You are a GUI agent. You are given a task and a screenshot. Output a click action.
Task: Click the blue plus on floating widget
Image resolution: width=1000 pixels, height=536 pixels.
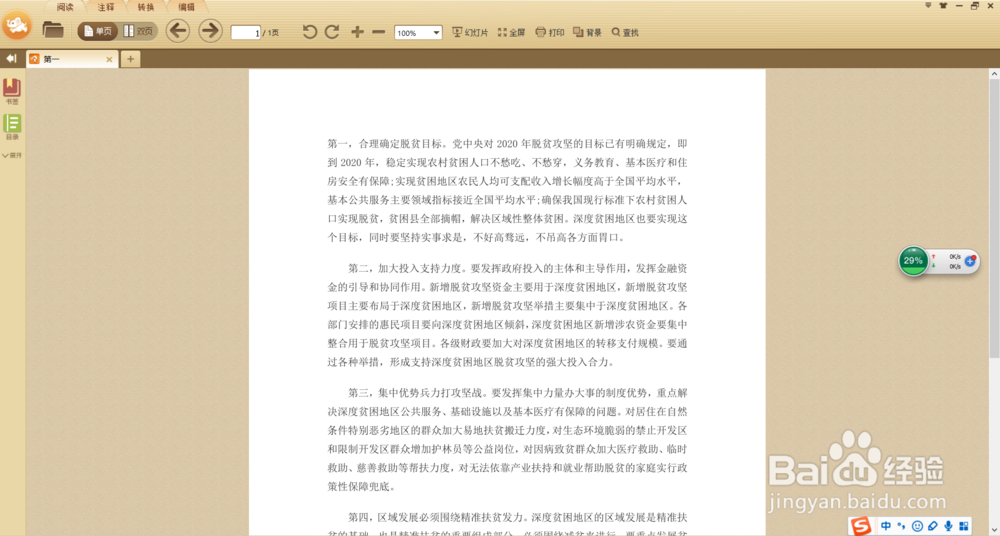click(x=970, y=261)
